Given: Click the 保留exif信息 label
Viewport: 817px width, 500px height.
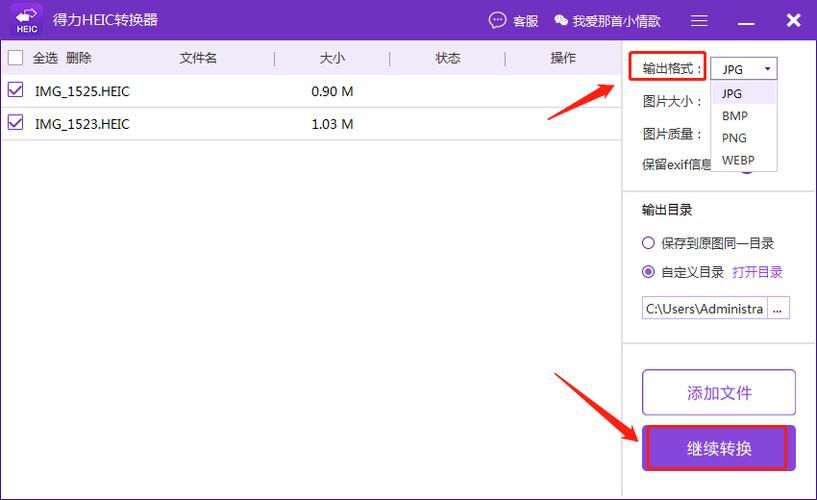Looking at the screenshot, I should tap(676, 165).
